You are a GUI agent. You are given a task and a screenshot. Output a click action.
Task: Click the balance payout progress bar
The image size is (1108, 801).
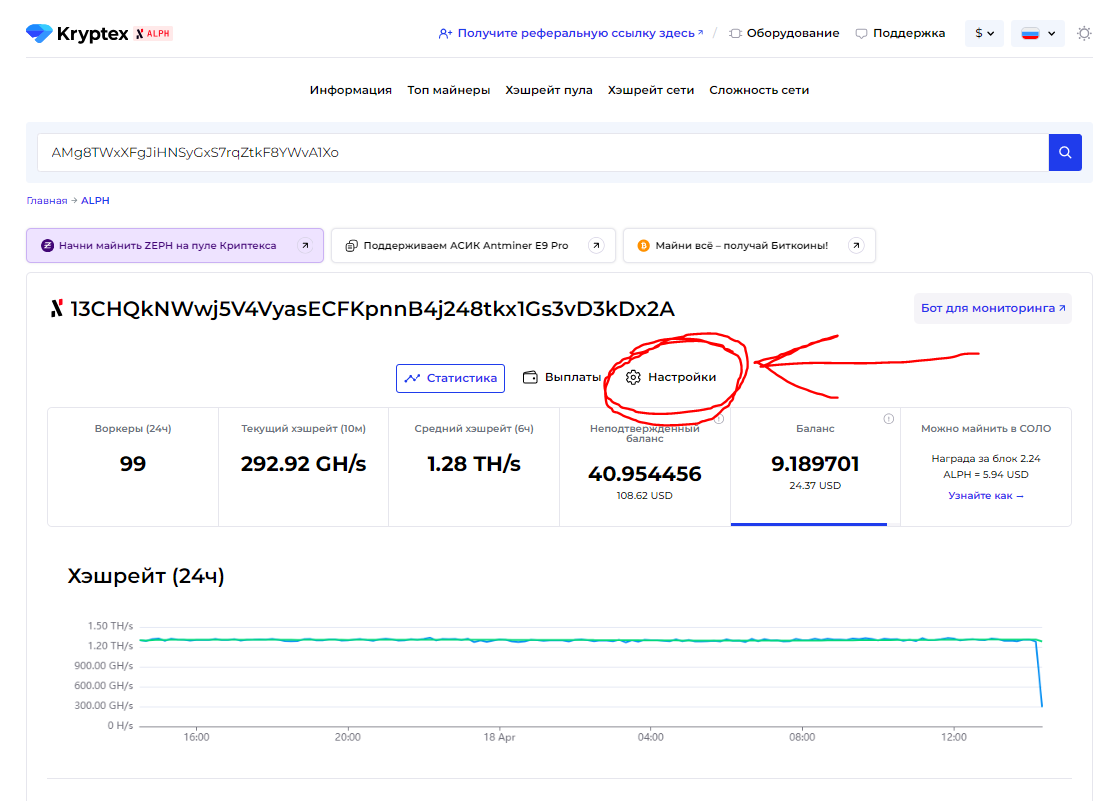click(x=815, y=524)
